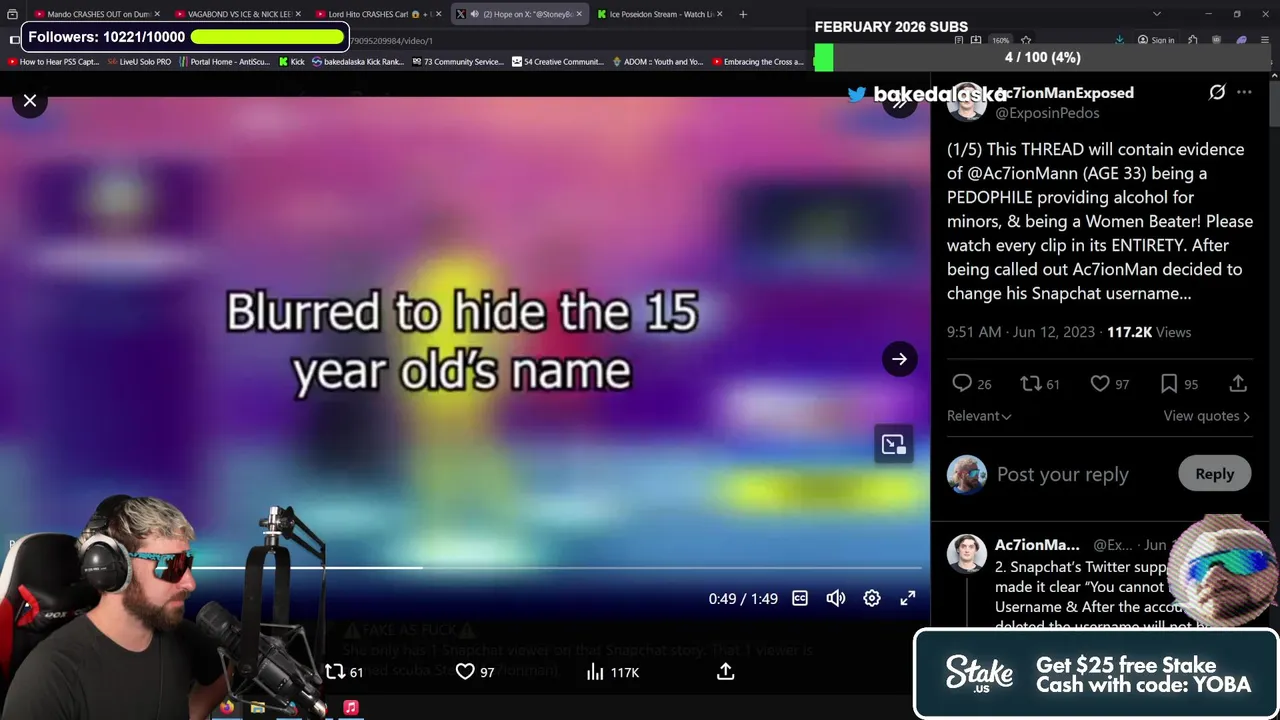This screenshot has width=1280, height=720.
Task: Open Portal Home - AntiScu bookmark
Action: [x=224, y=62]
